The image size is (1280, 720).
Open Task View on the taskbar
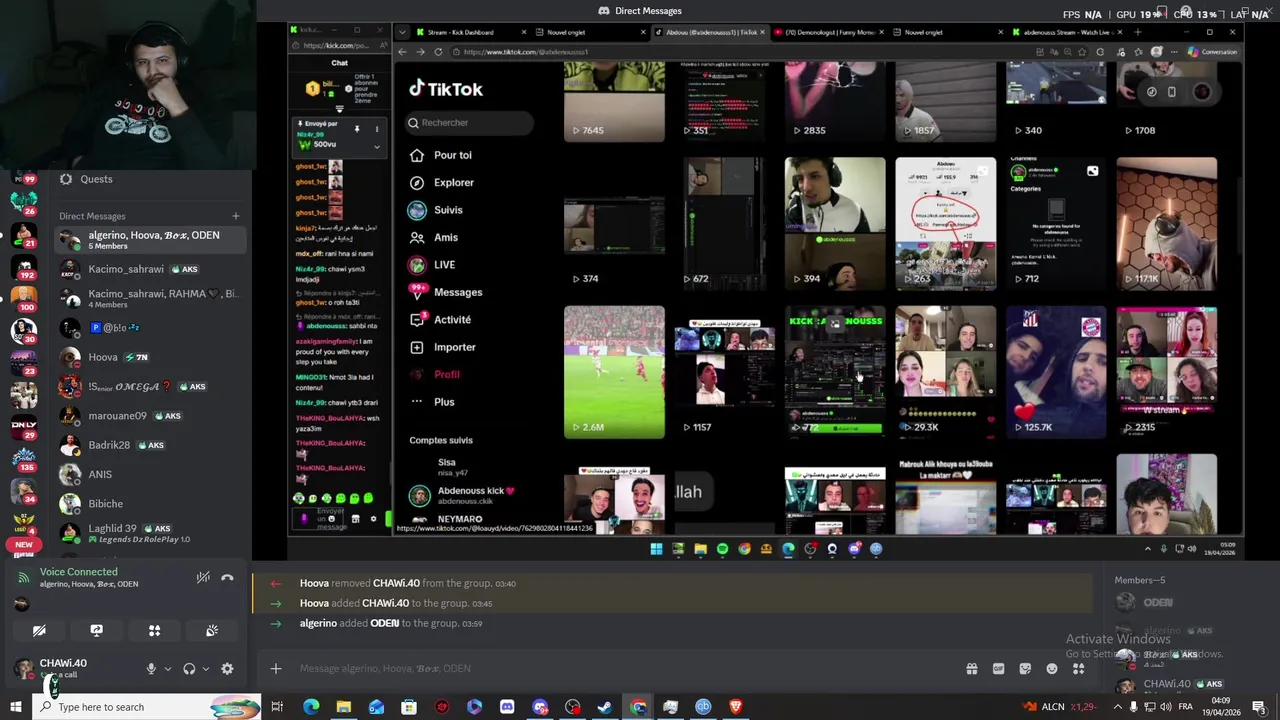point(277,707)
